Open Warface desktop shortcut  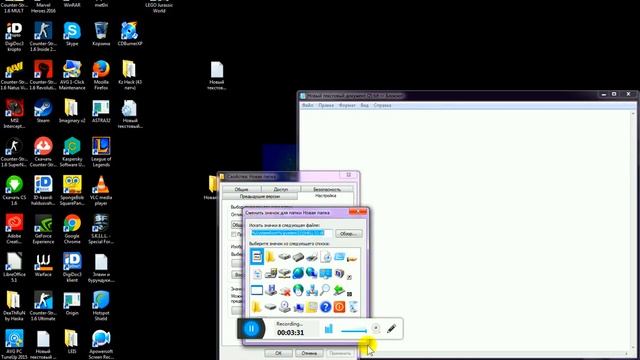click(x=43, y=265)
